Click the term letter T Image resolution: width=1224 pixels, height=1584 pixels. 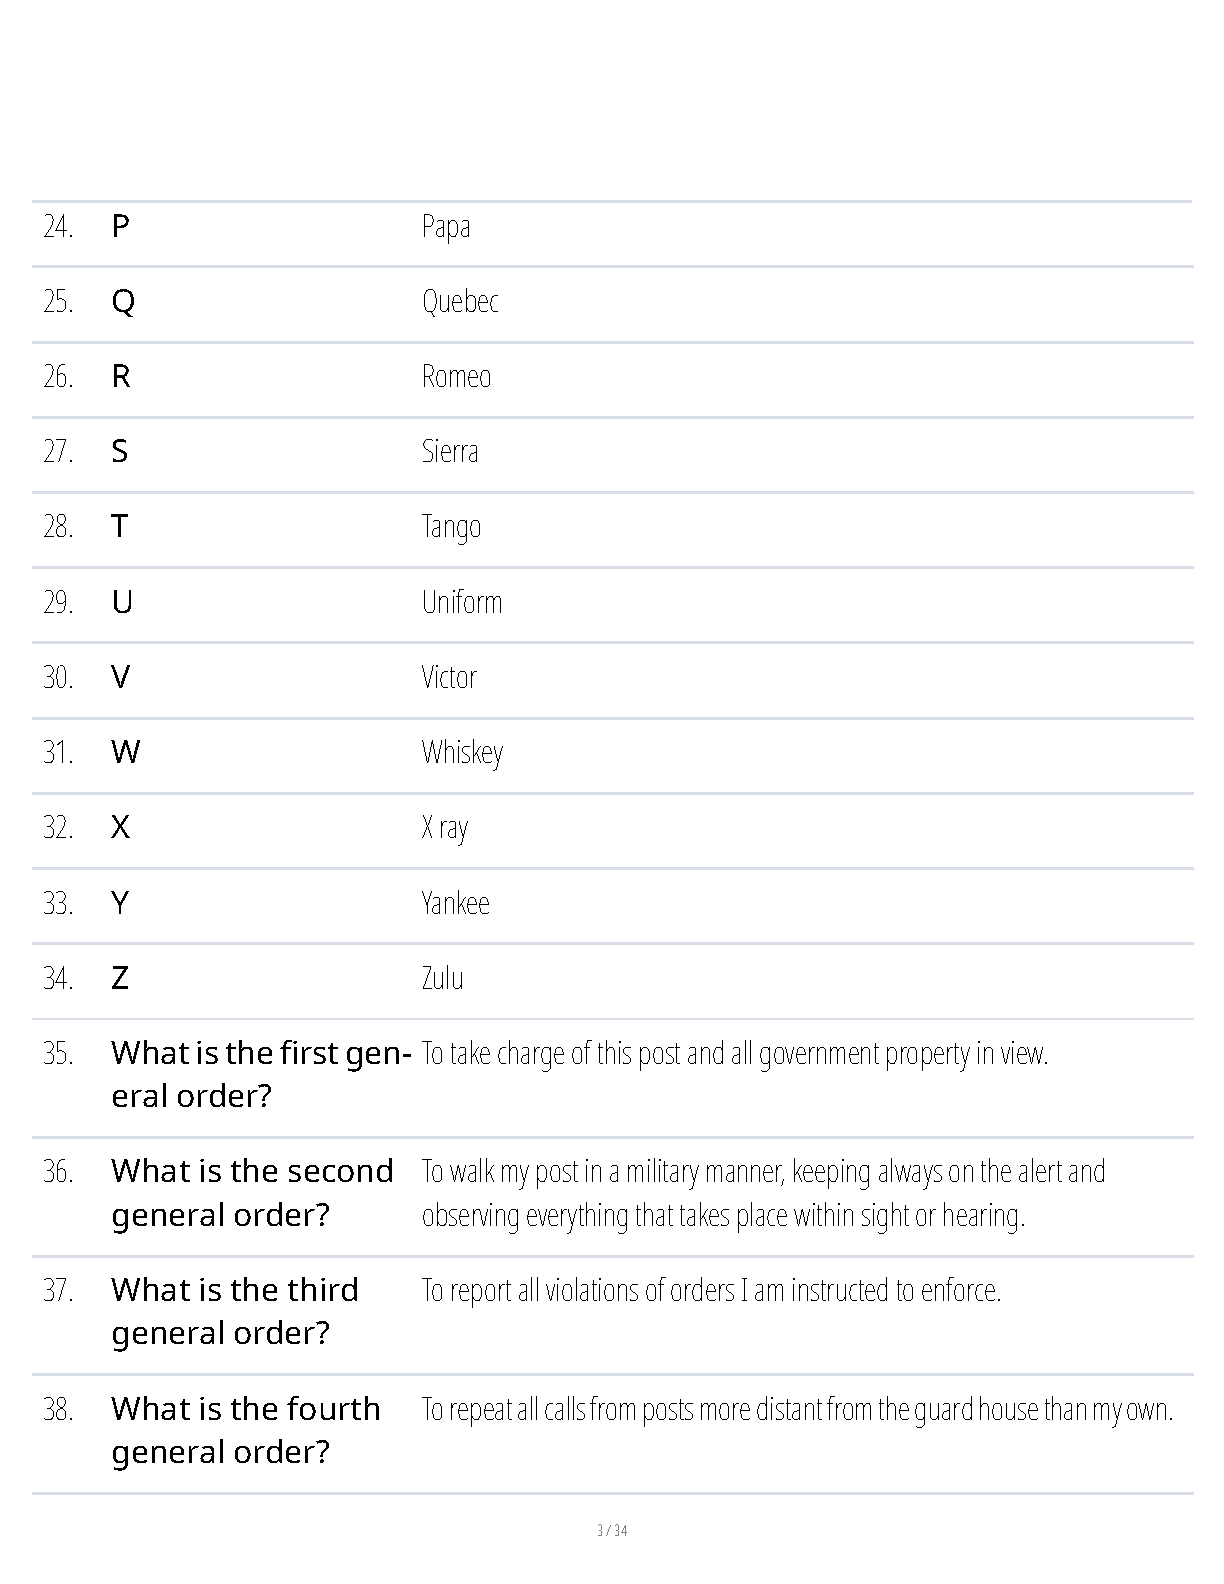(x=120, y=527)
